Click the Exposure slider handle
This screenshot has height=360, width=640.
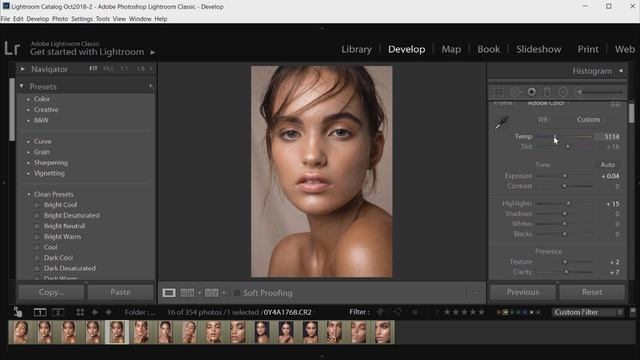click(x=564, y=176)
